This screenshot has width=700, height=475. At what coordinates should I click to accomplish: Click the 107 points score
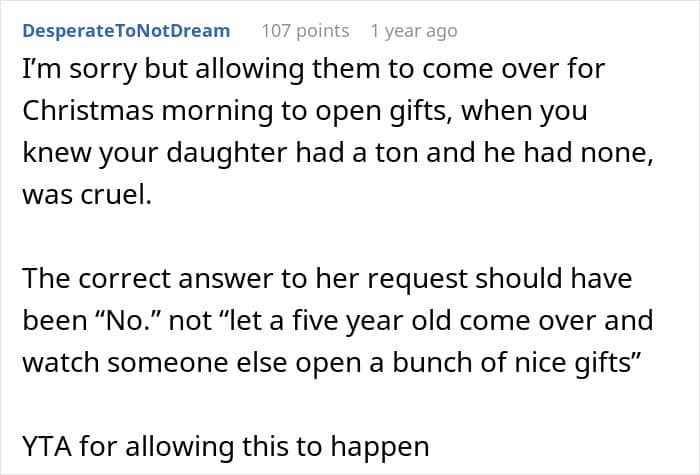pos(305,30)
